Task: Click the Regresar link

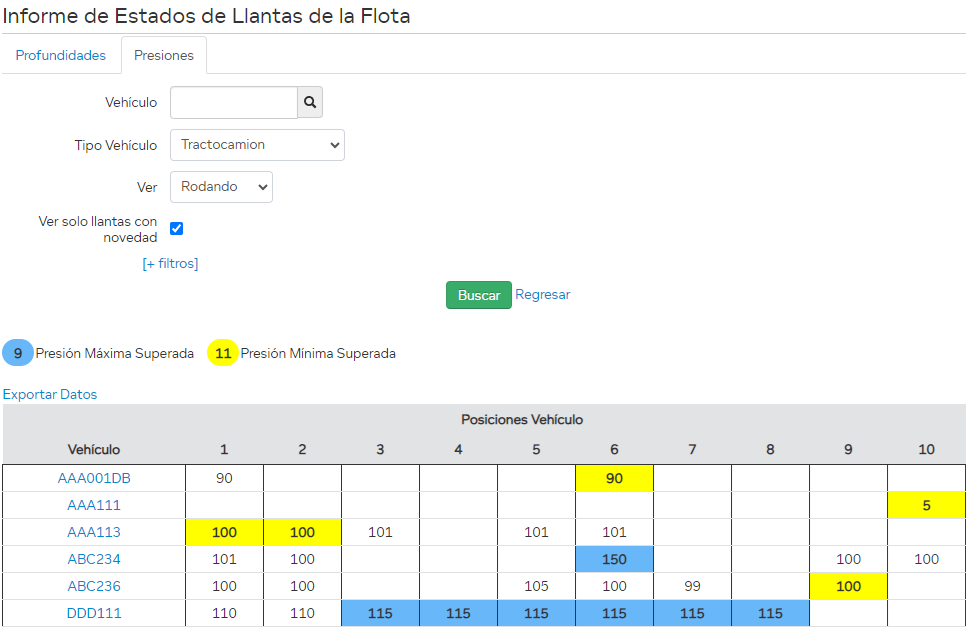Action: tap(543, 294)
